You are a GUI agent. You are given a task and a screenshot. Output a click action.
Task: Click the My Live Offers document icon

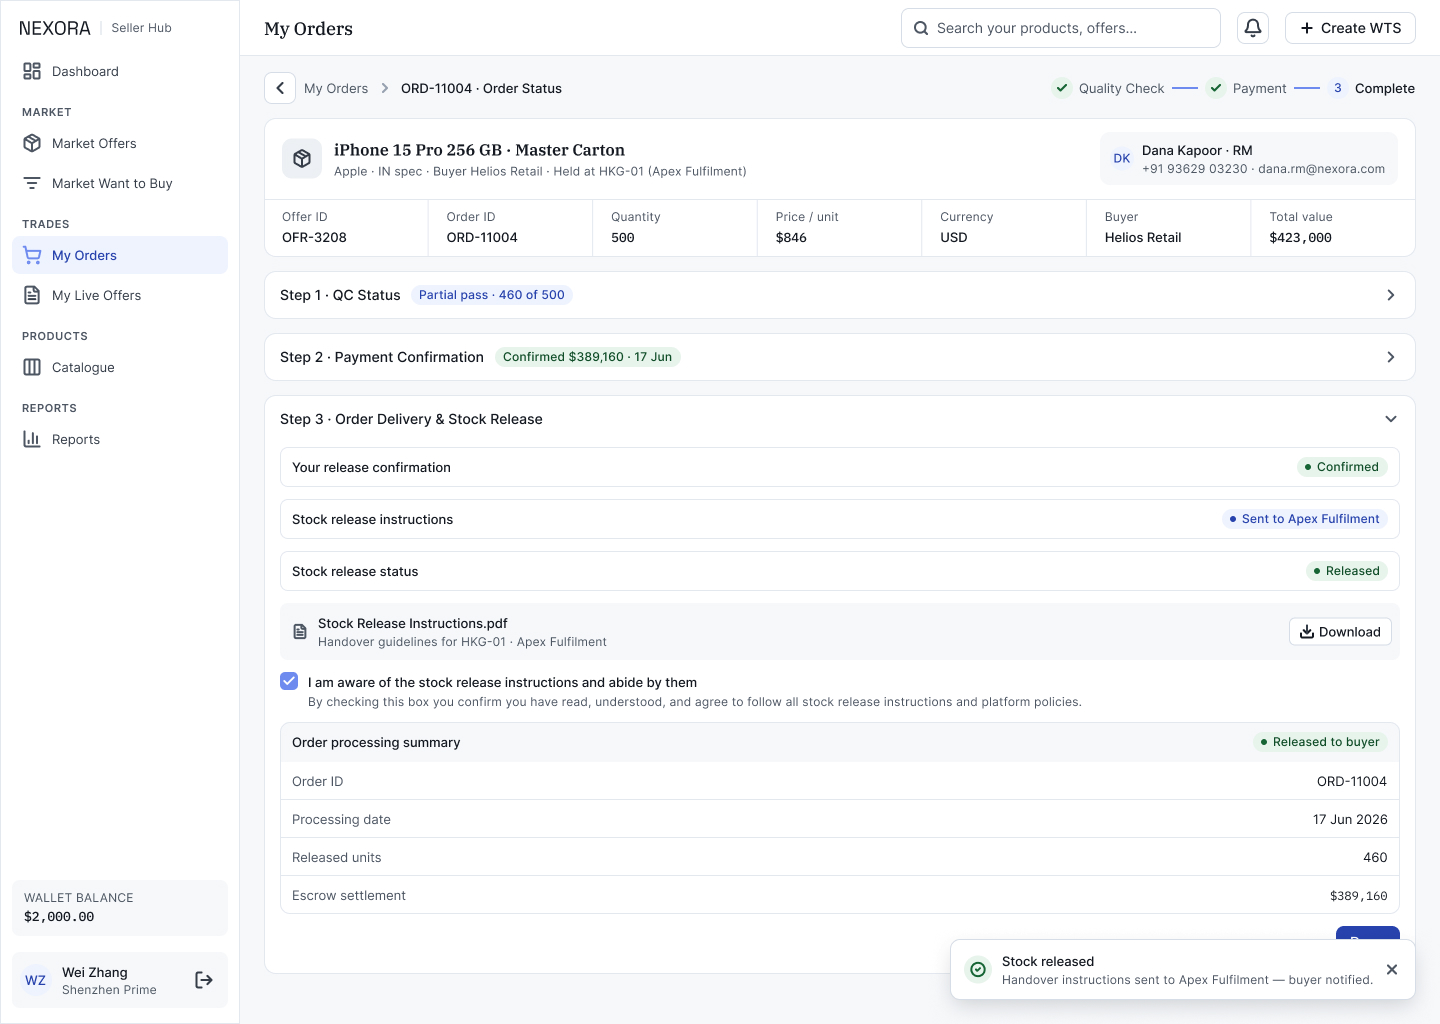coord(32,295)
